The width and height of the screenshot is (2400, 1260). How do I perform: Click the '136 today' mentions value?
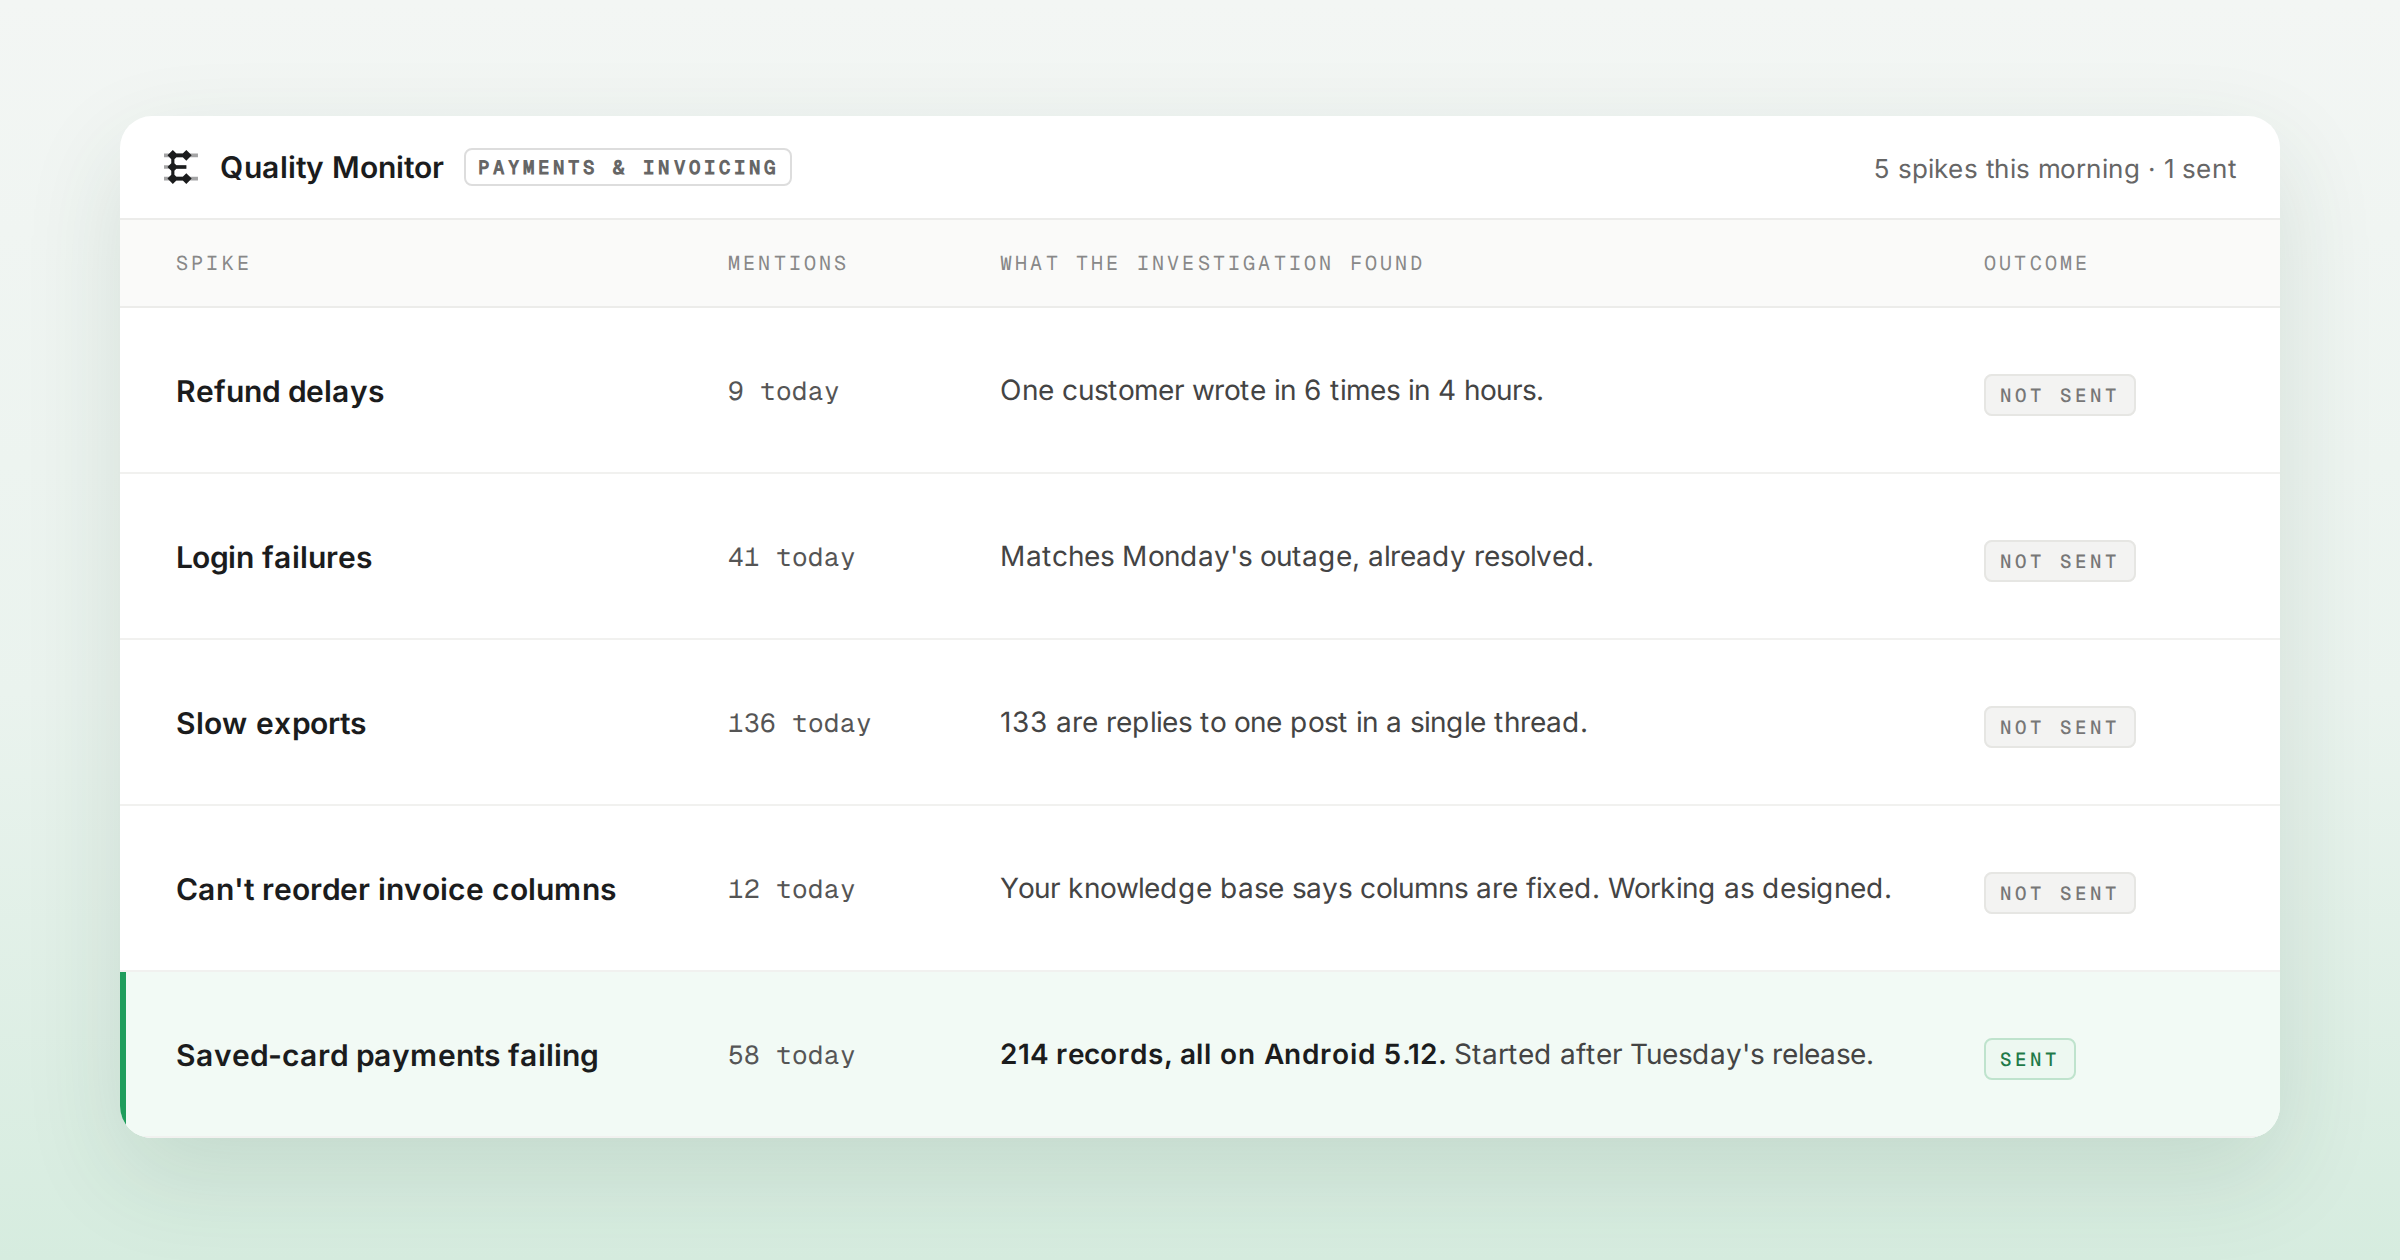pos(799,723)
